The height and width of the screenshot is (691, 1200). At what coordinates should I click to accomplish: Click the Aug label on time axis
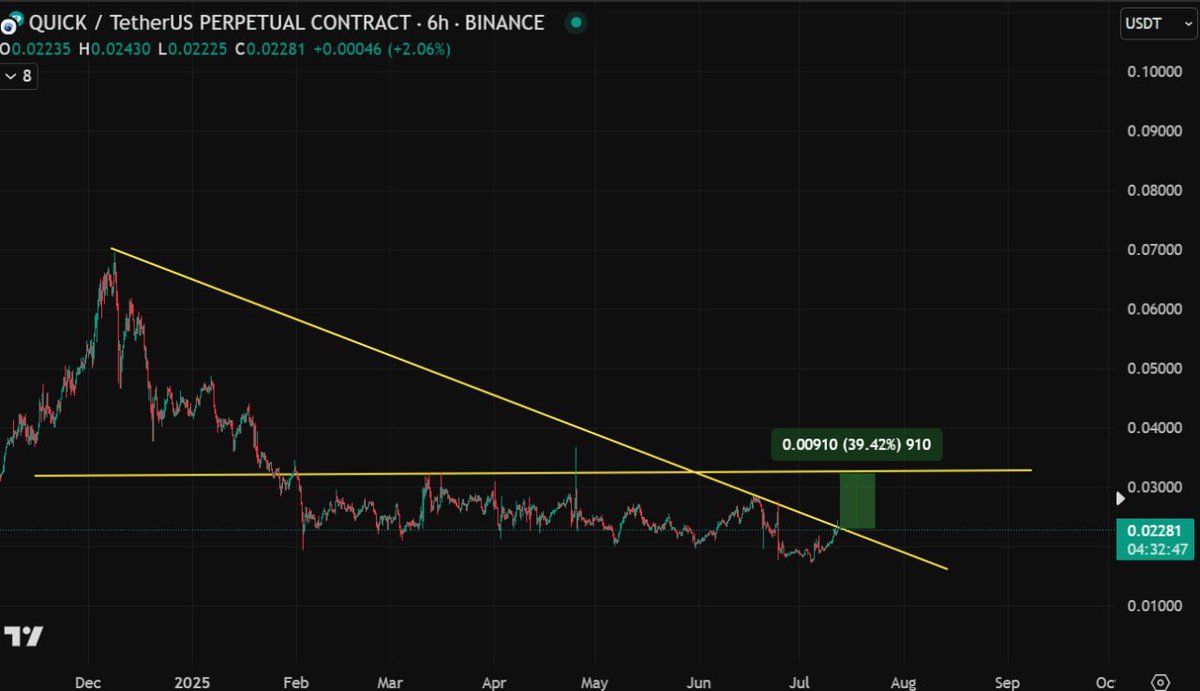click(x=903, y=681)
